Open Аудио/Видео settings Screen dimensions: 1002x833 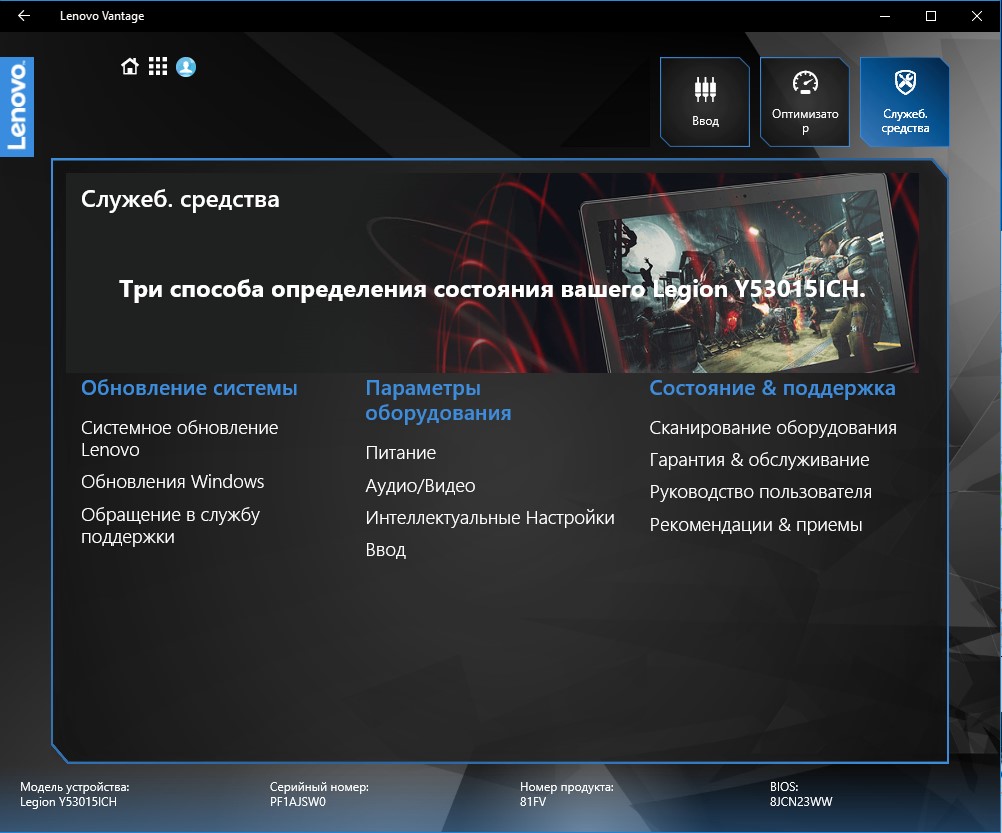click(420, 485)
